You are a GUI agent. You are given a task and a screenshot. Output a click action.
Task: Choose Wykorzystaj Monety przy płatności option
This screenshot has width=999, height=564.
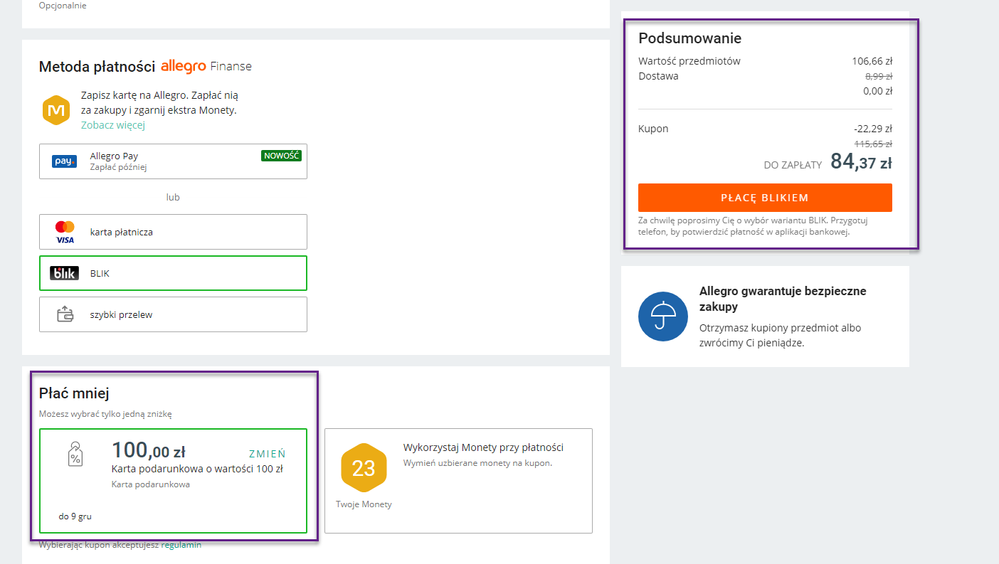(459, 481)
